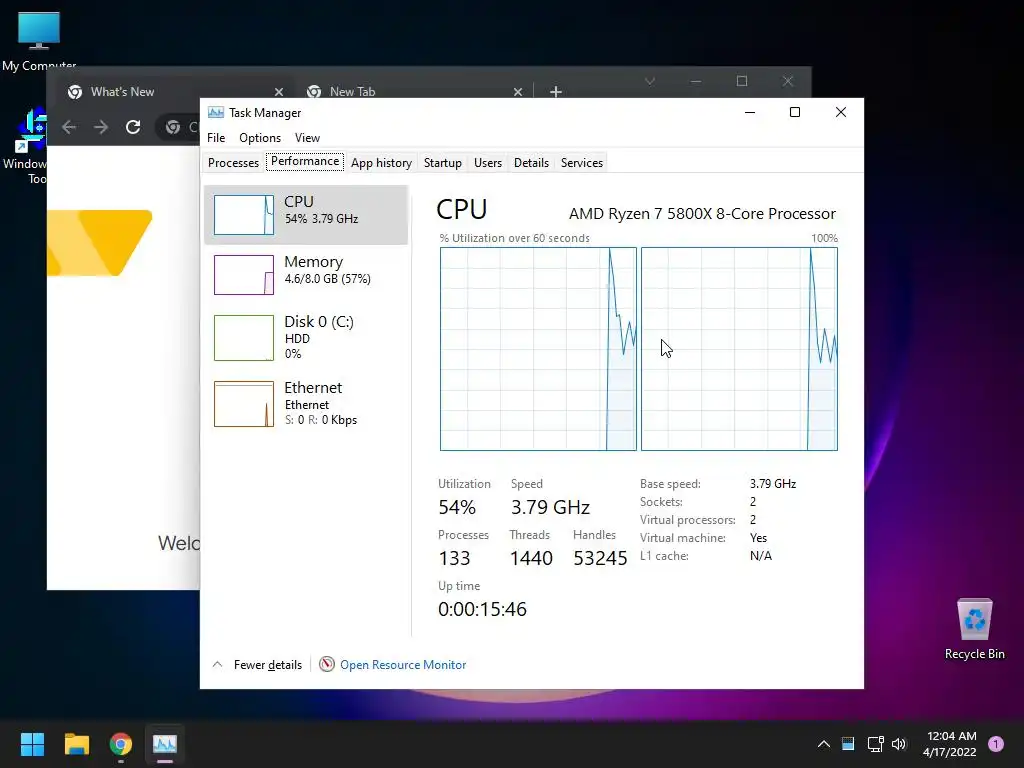Image resolution: width=1024 pixels, height=768 pixels.
Task: Click the Handles value 53245
Action: pyautogui.click(x=600, y=558)
